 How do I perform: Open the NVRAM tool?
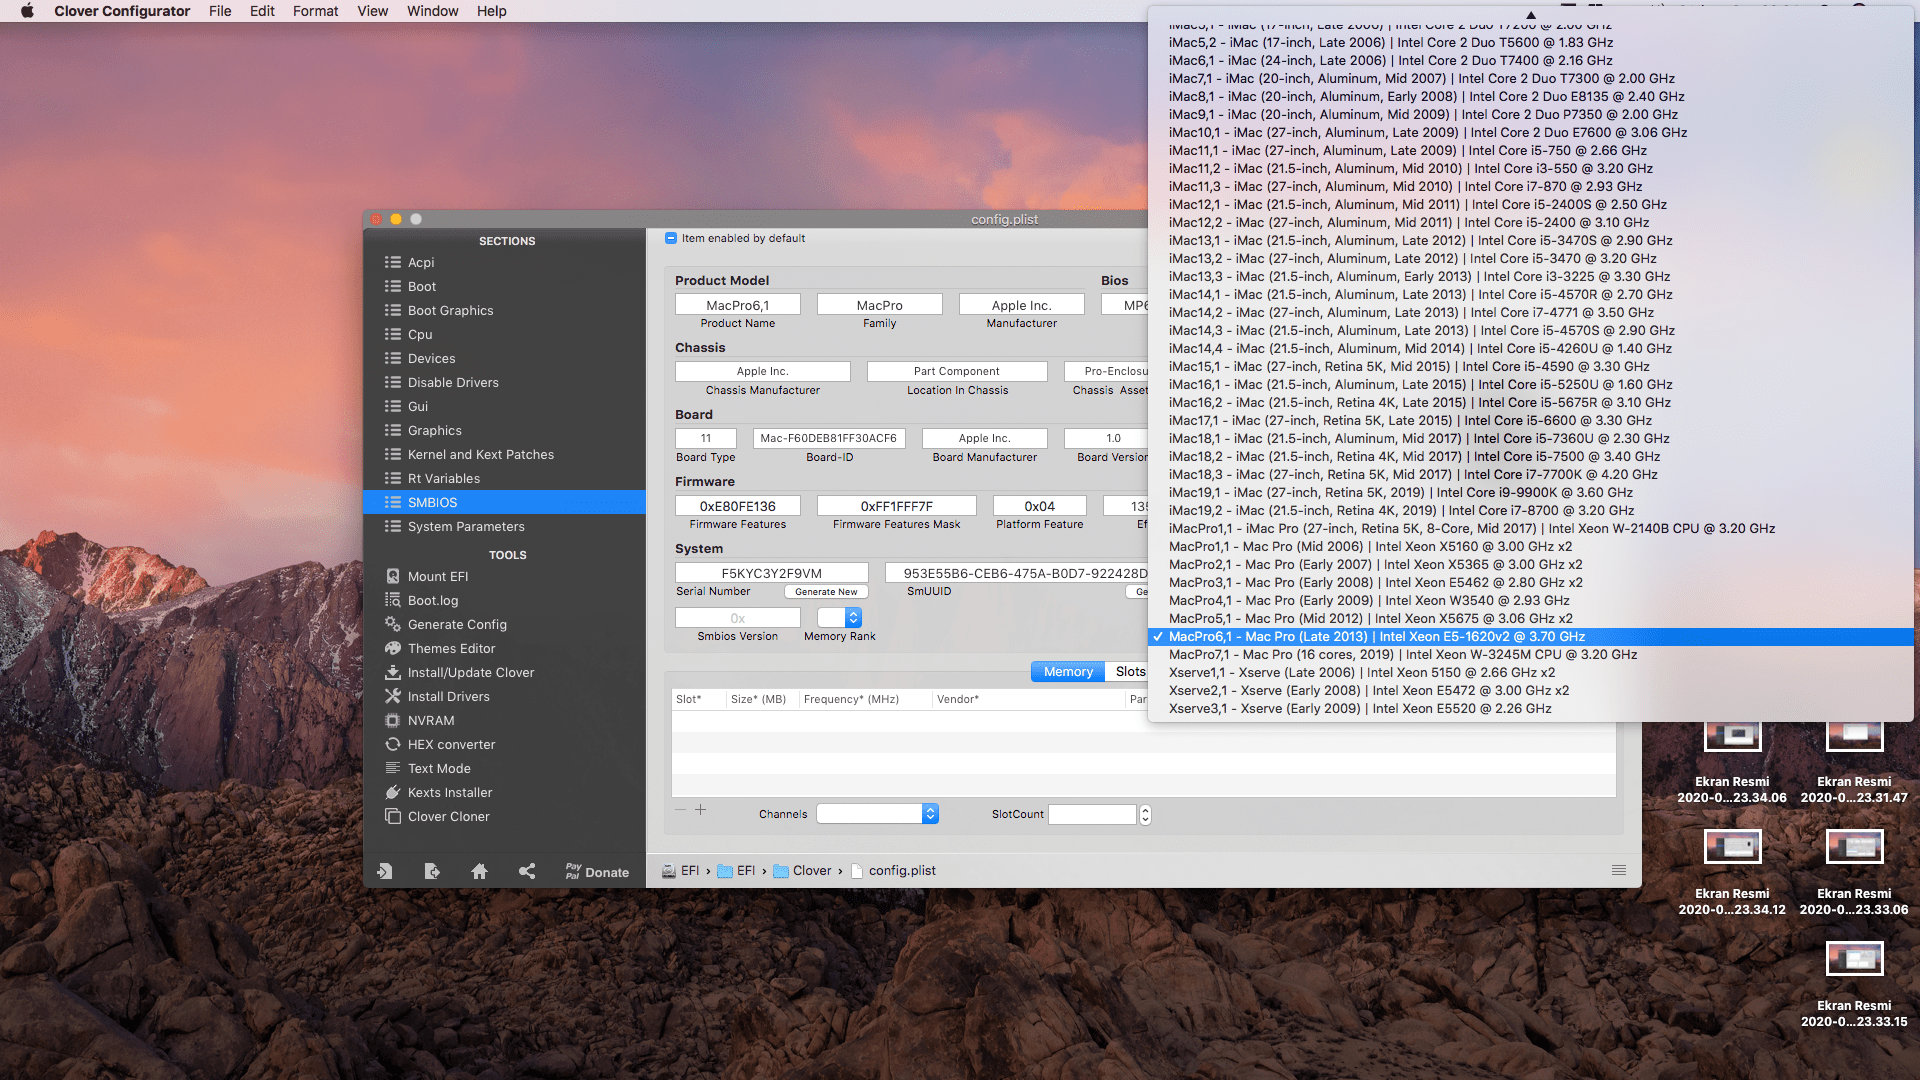point(430,720)
